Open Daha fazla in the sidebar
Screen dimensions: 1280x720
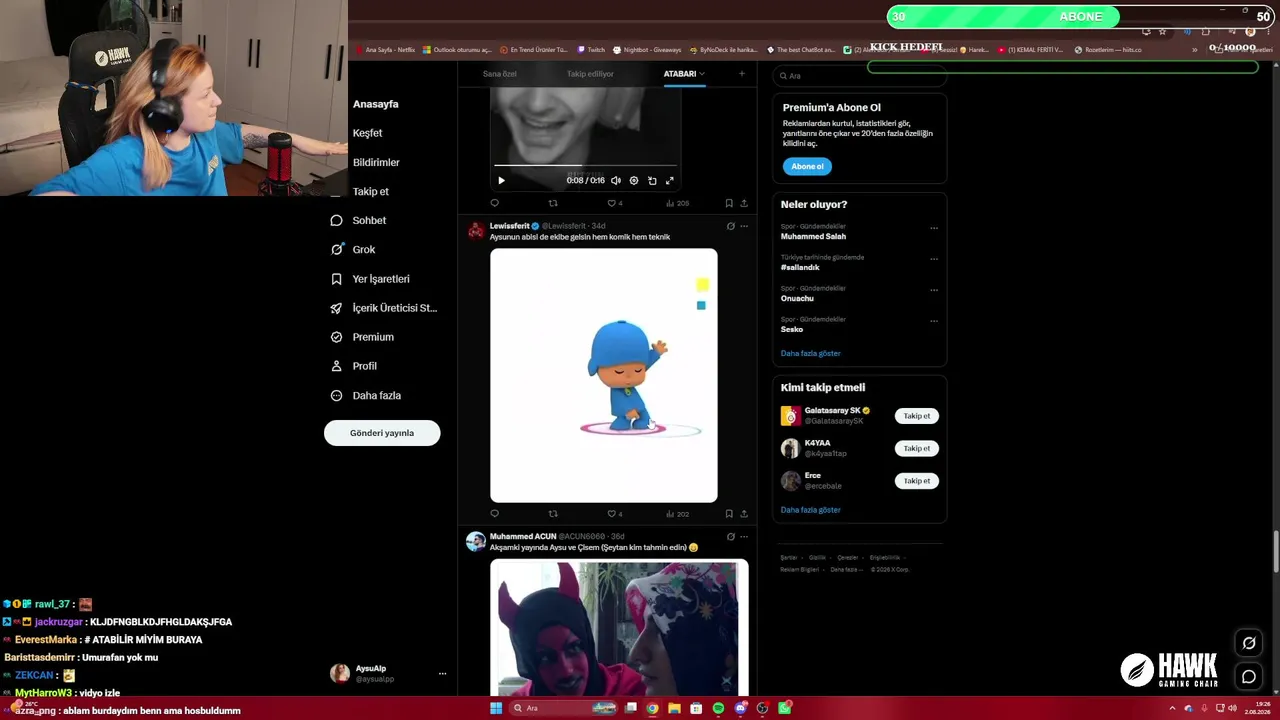click(365, 395)
